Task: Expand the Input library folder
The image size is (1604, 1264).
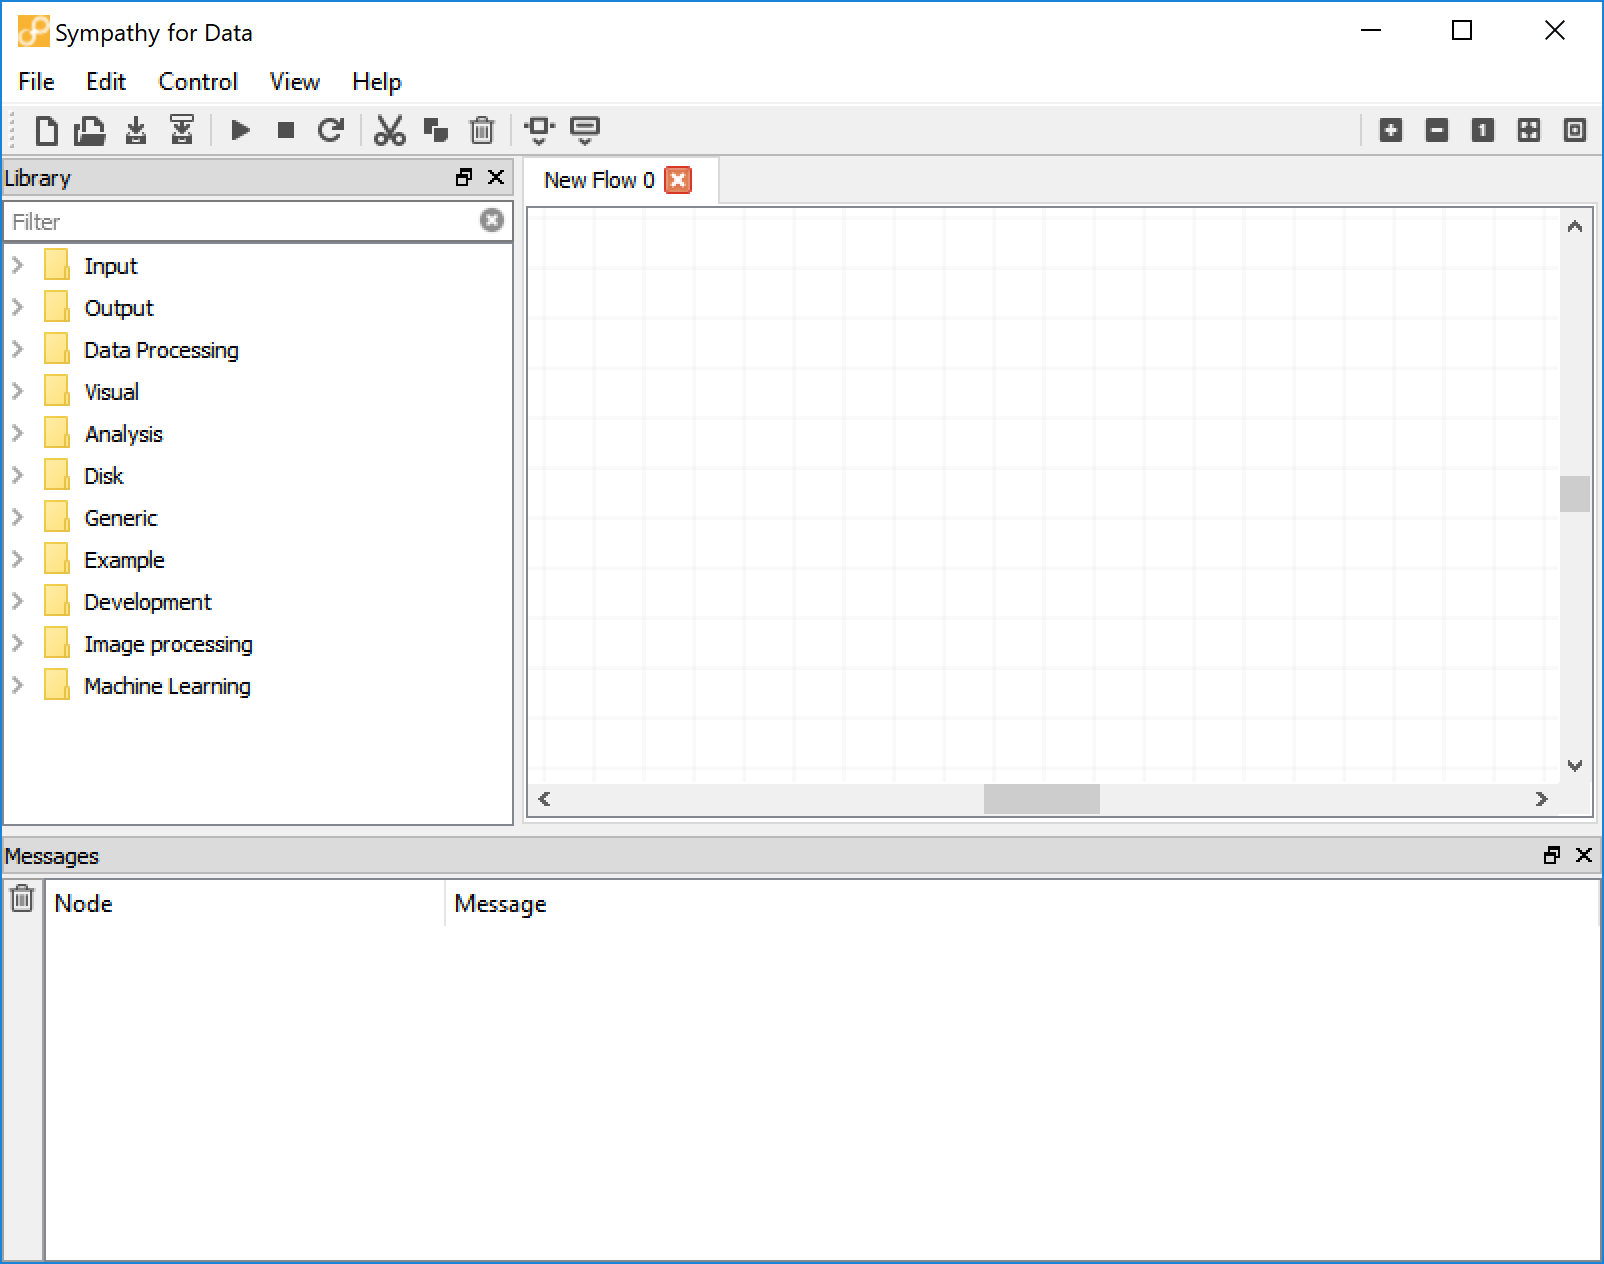Action: [17, 265]
